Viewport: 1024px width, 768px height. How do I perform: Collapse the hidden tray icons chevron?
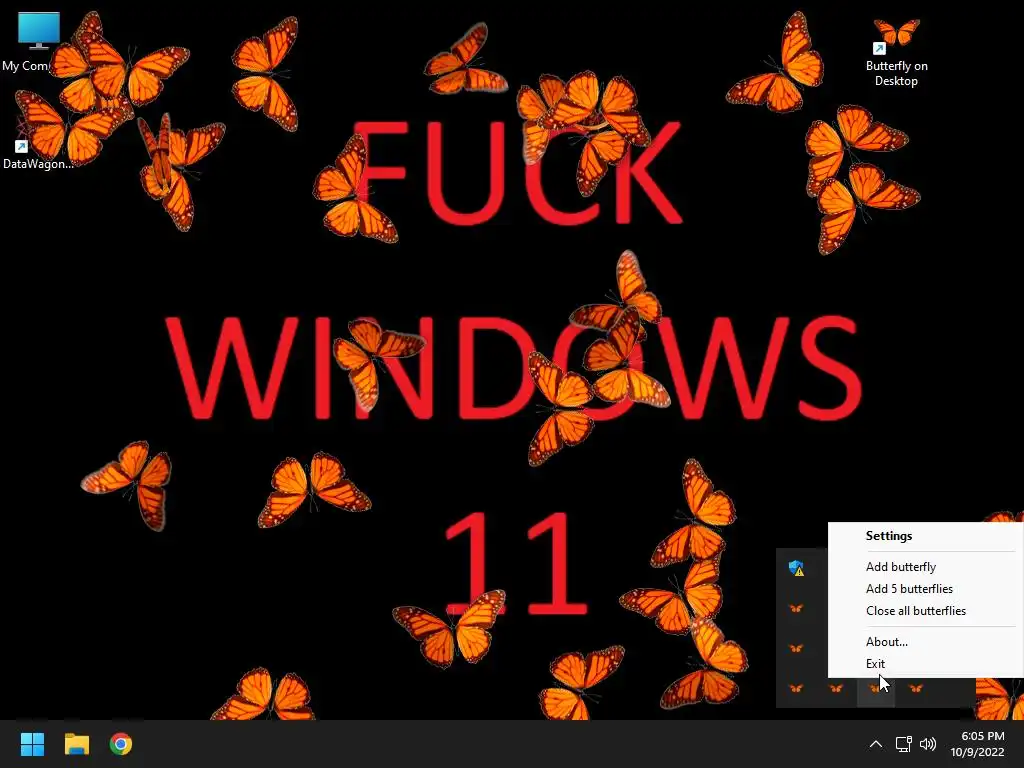[876, 744]
